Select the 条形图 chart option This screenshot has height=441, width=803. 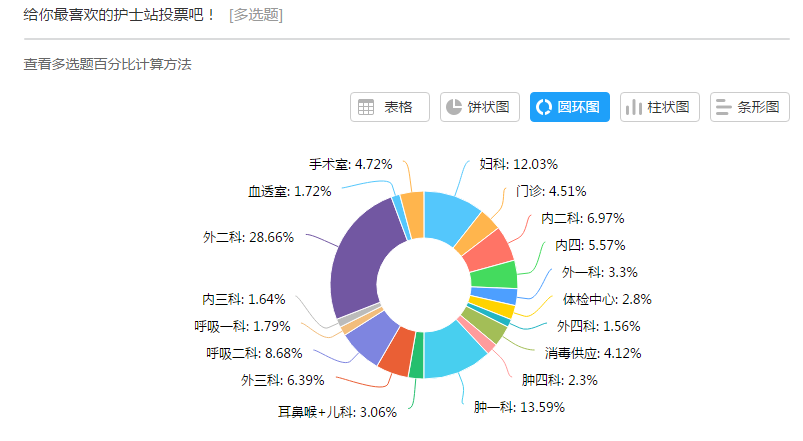(750, 107)
